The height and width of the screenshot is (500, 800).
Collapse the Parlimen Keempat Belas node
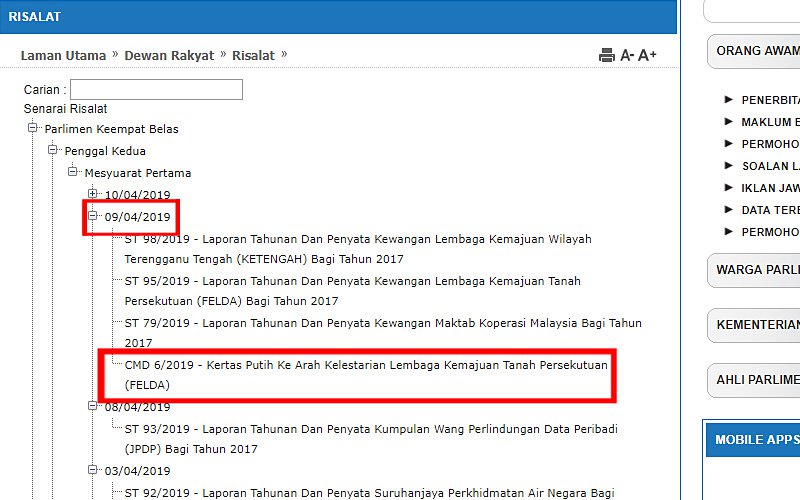[x=33, y=129]
